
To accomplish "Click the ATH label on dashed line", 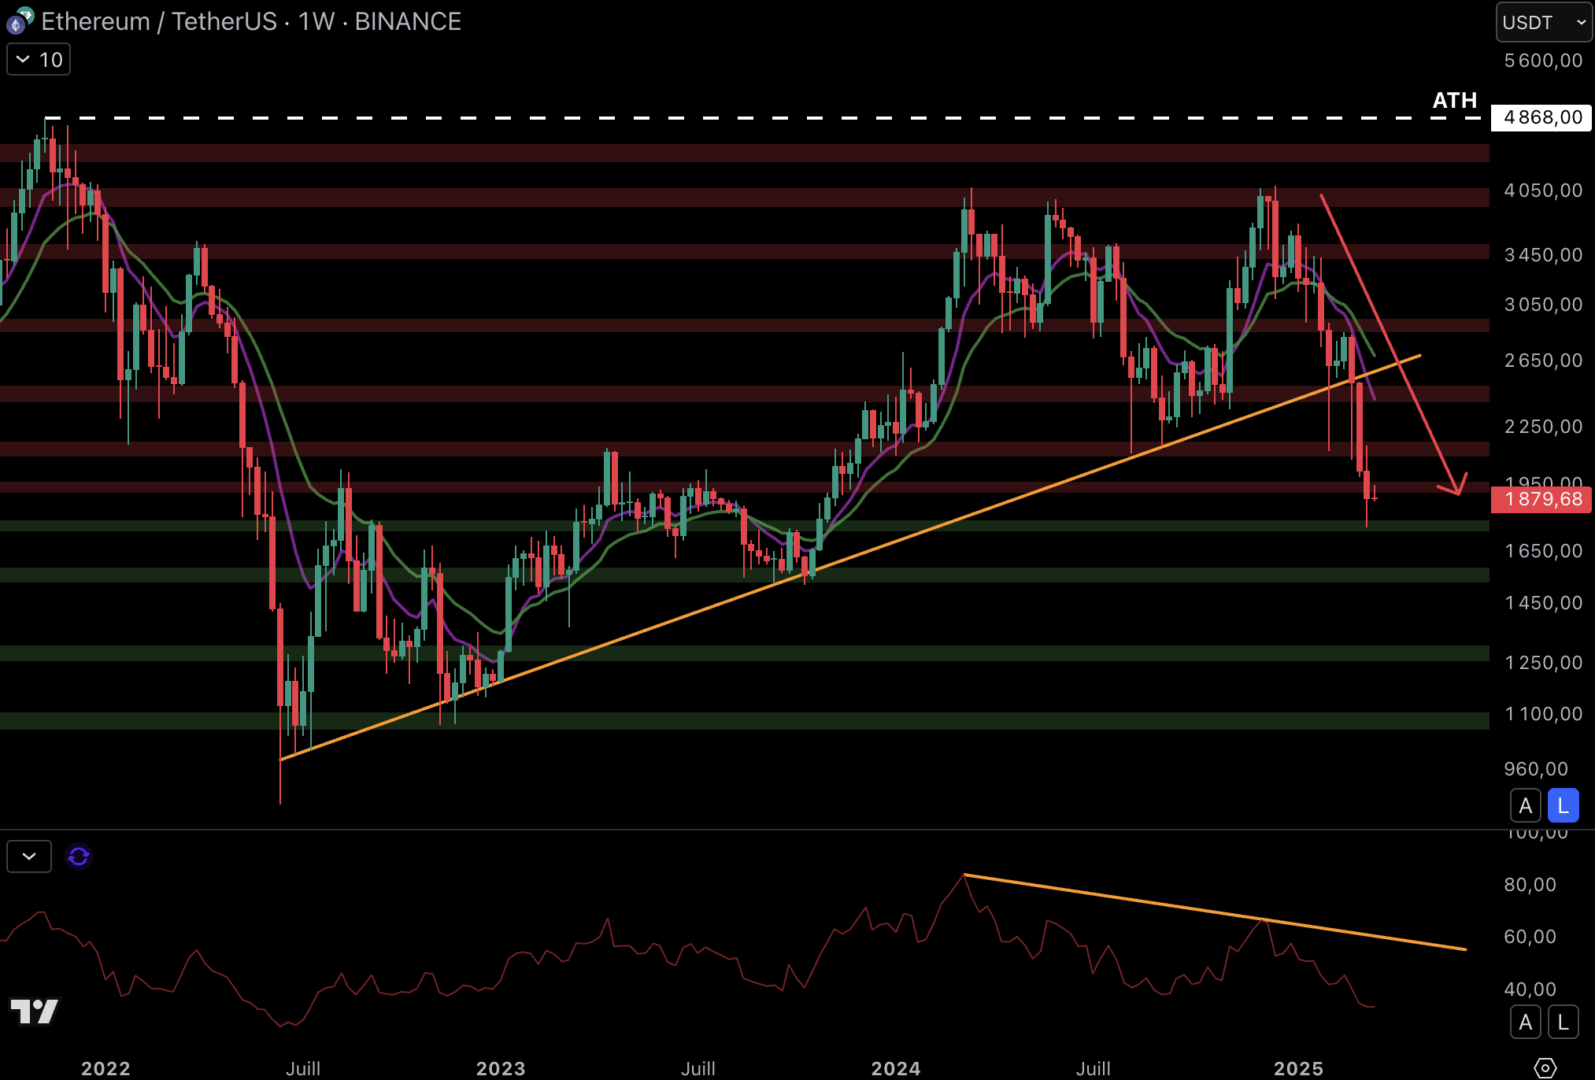I will 1454,100.
